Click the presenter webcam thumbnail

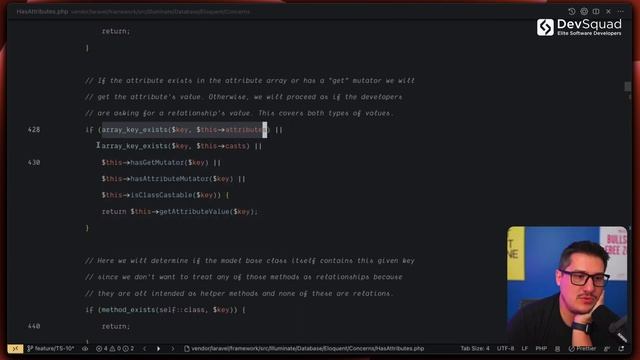[567, 285]
